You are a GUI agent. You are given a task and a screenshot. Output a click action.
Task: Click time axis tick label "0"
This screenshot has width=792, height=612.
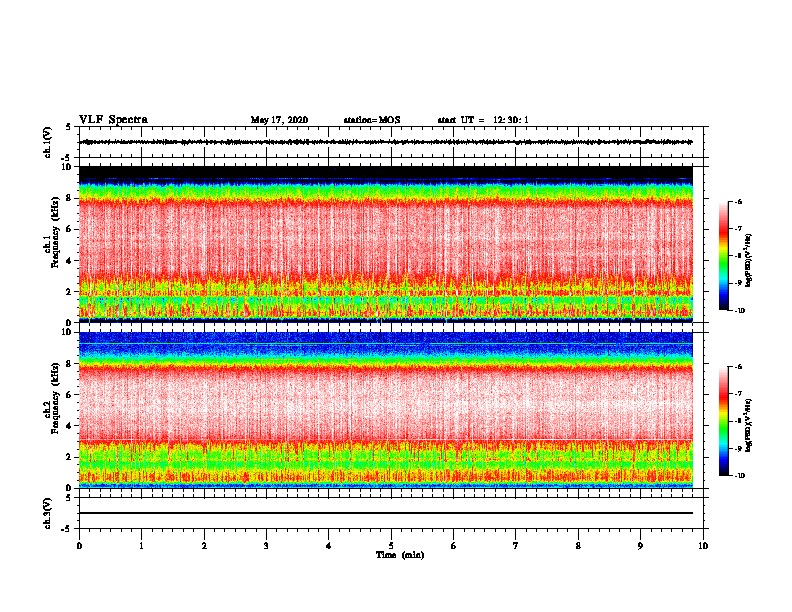79,546
